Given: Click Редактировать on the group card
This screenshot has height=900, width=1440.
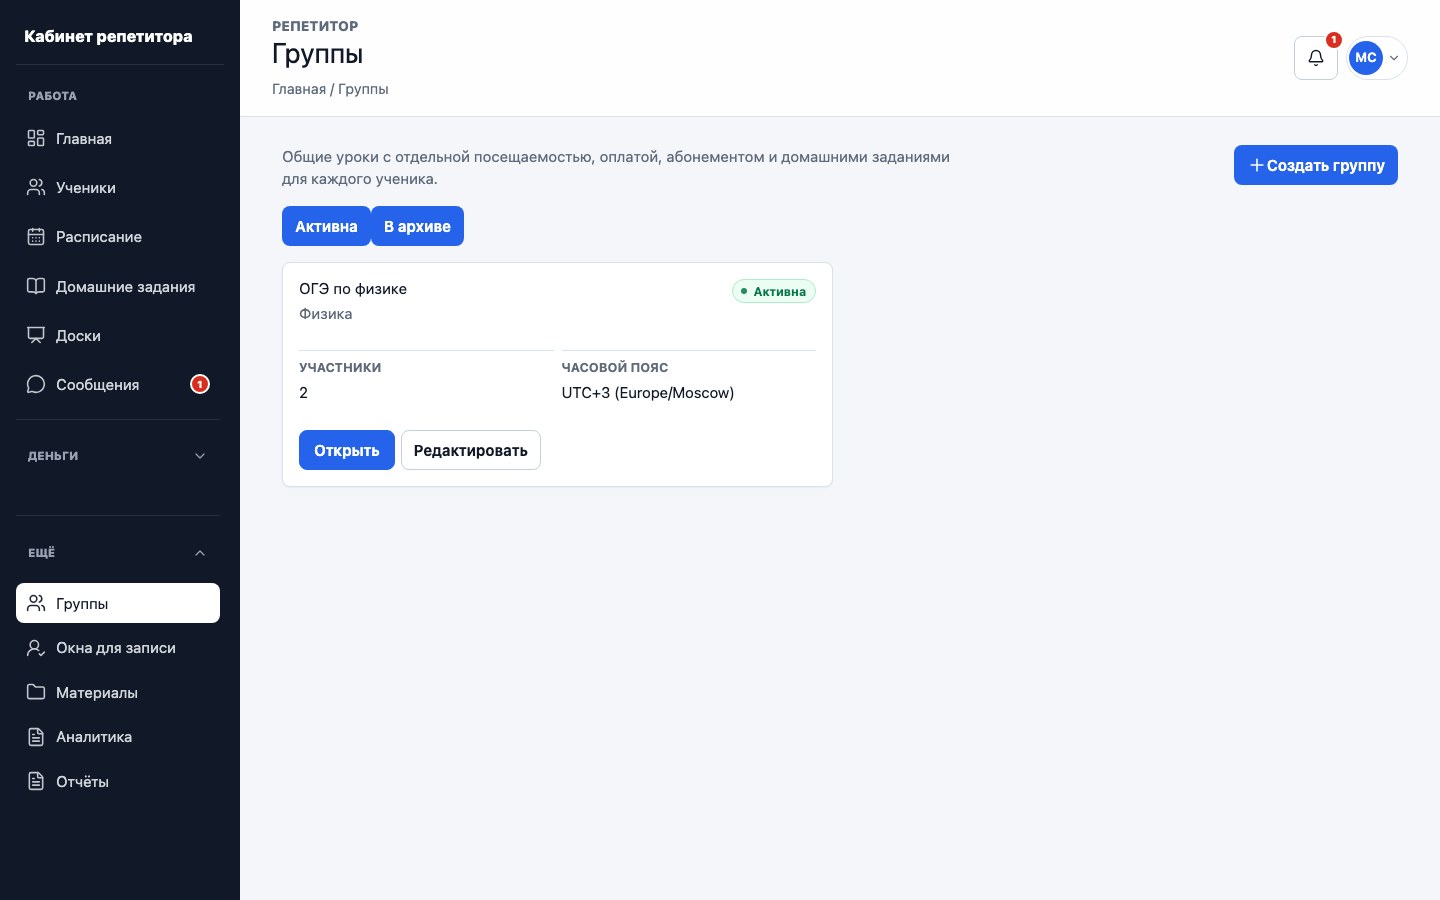Looking at the screenshot, I should (x=471, y=450).
